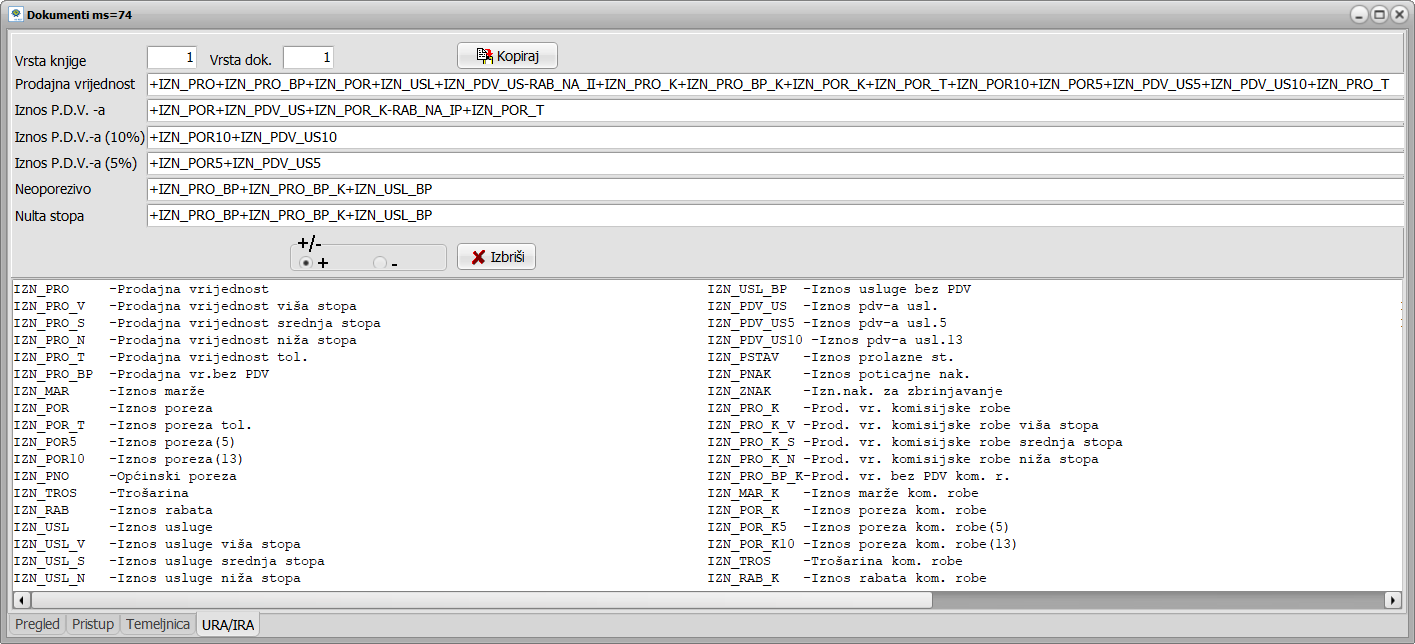Viewport: 1415px width, 644px height.
Task: Switch to the Pregled tab
Action: tap(38, 624)
